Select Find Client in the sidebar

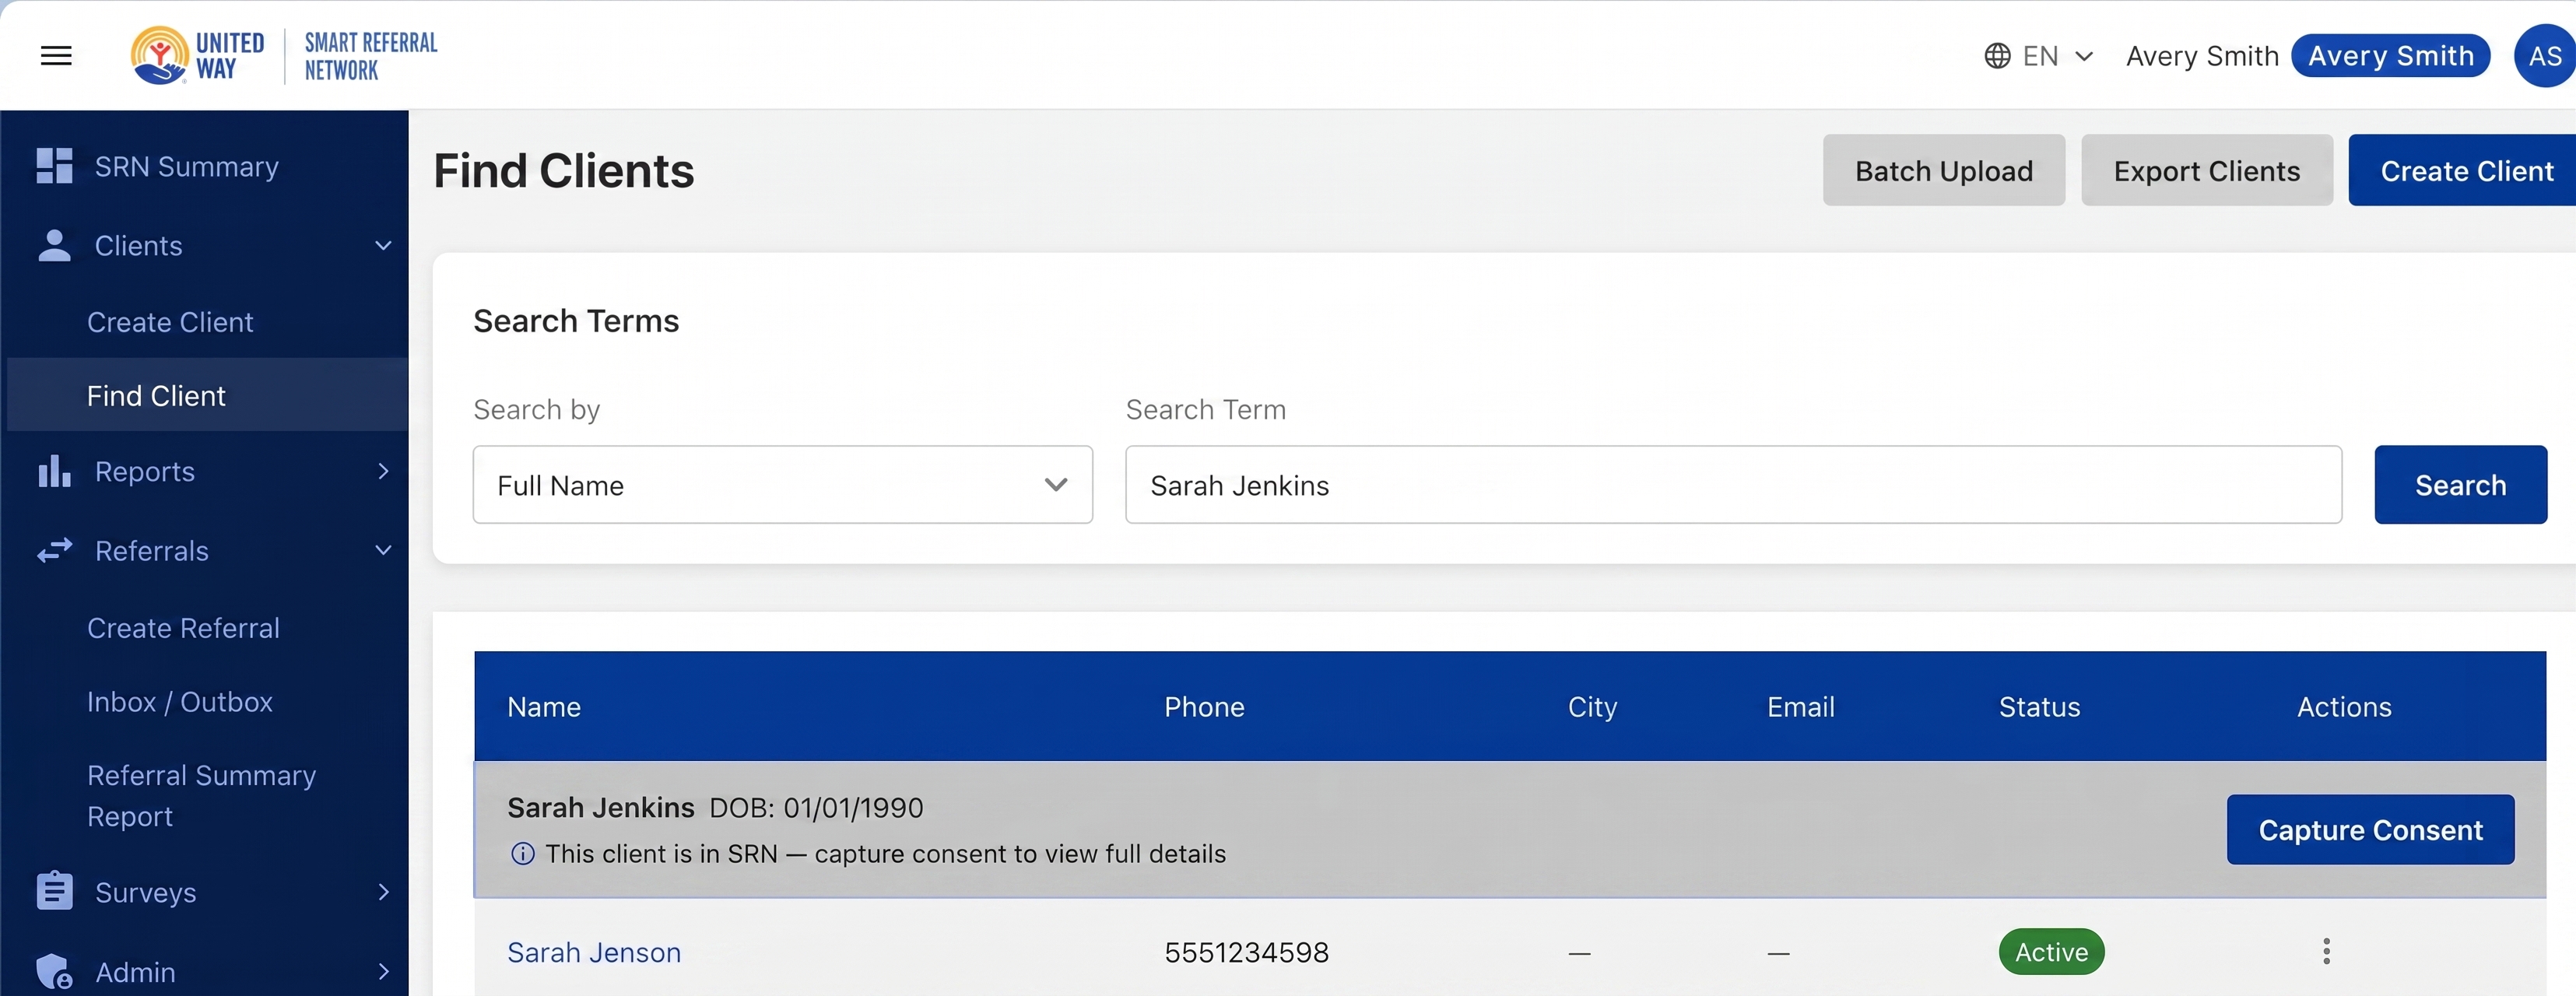coord(207,395)
